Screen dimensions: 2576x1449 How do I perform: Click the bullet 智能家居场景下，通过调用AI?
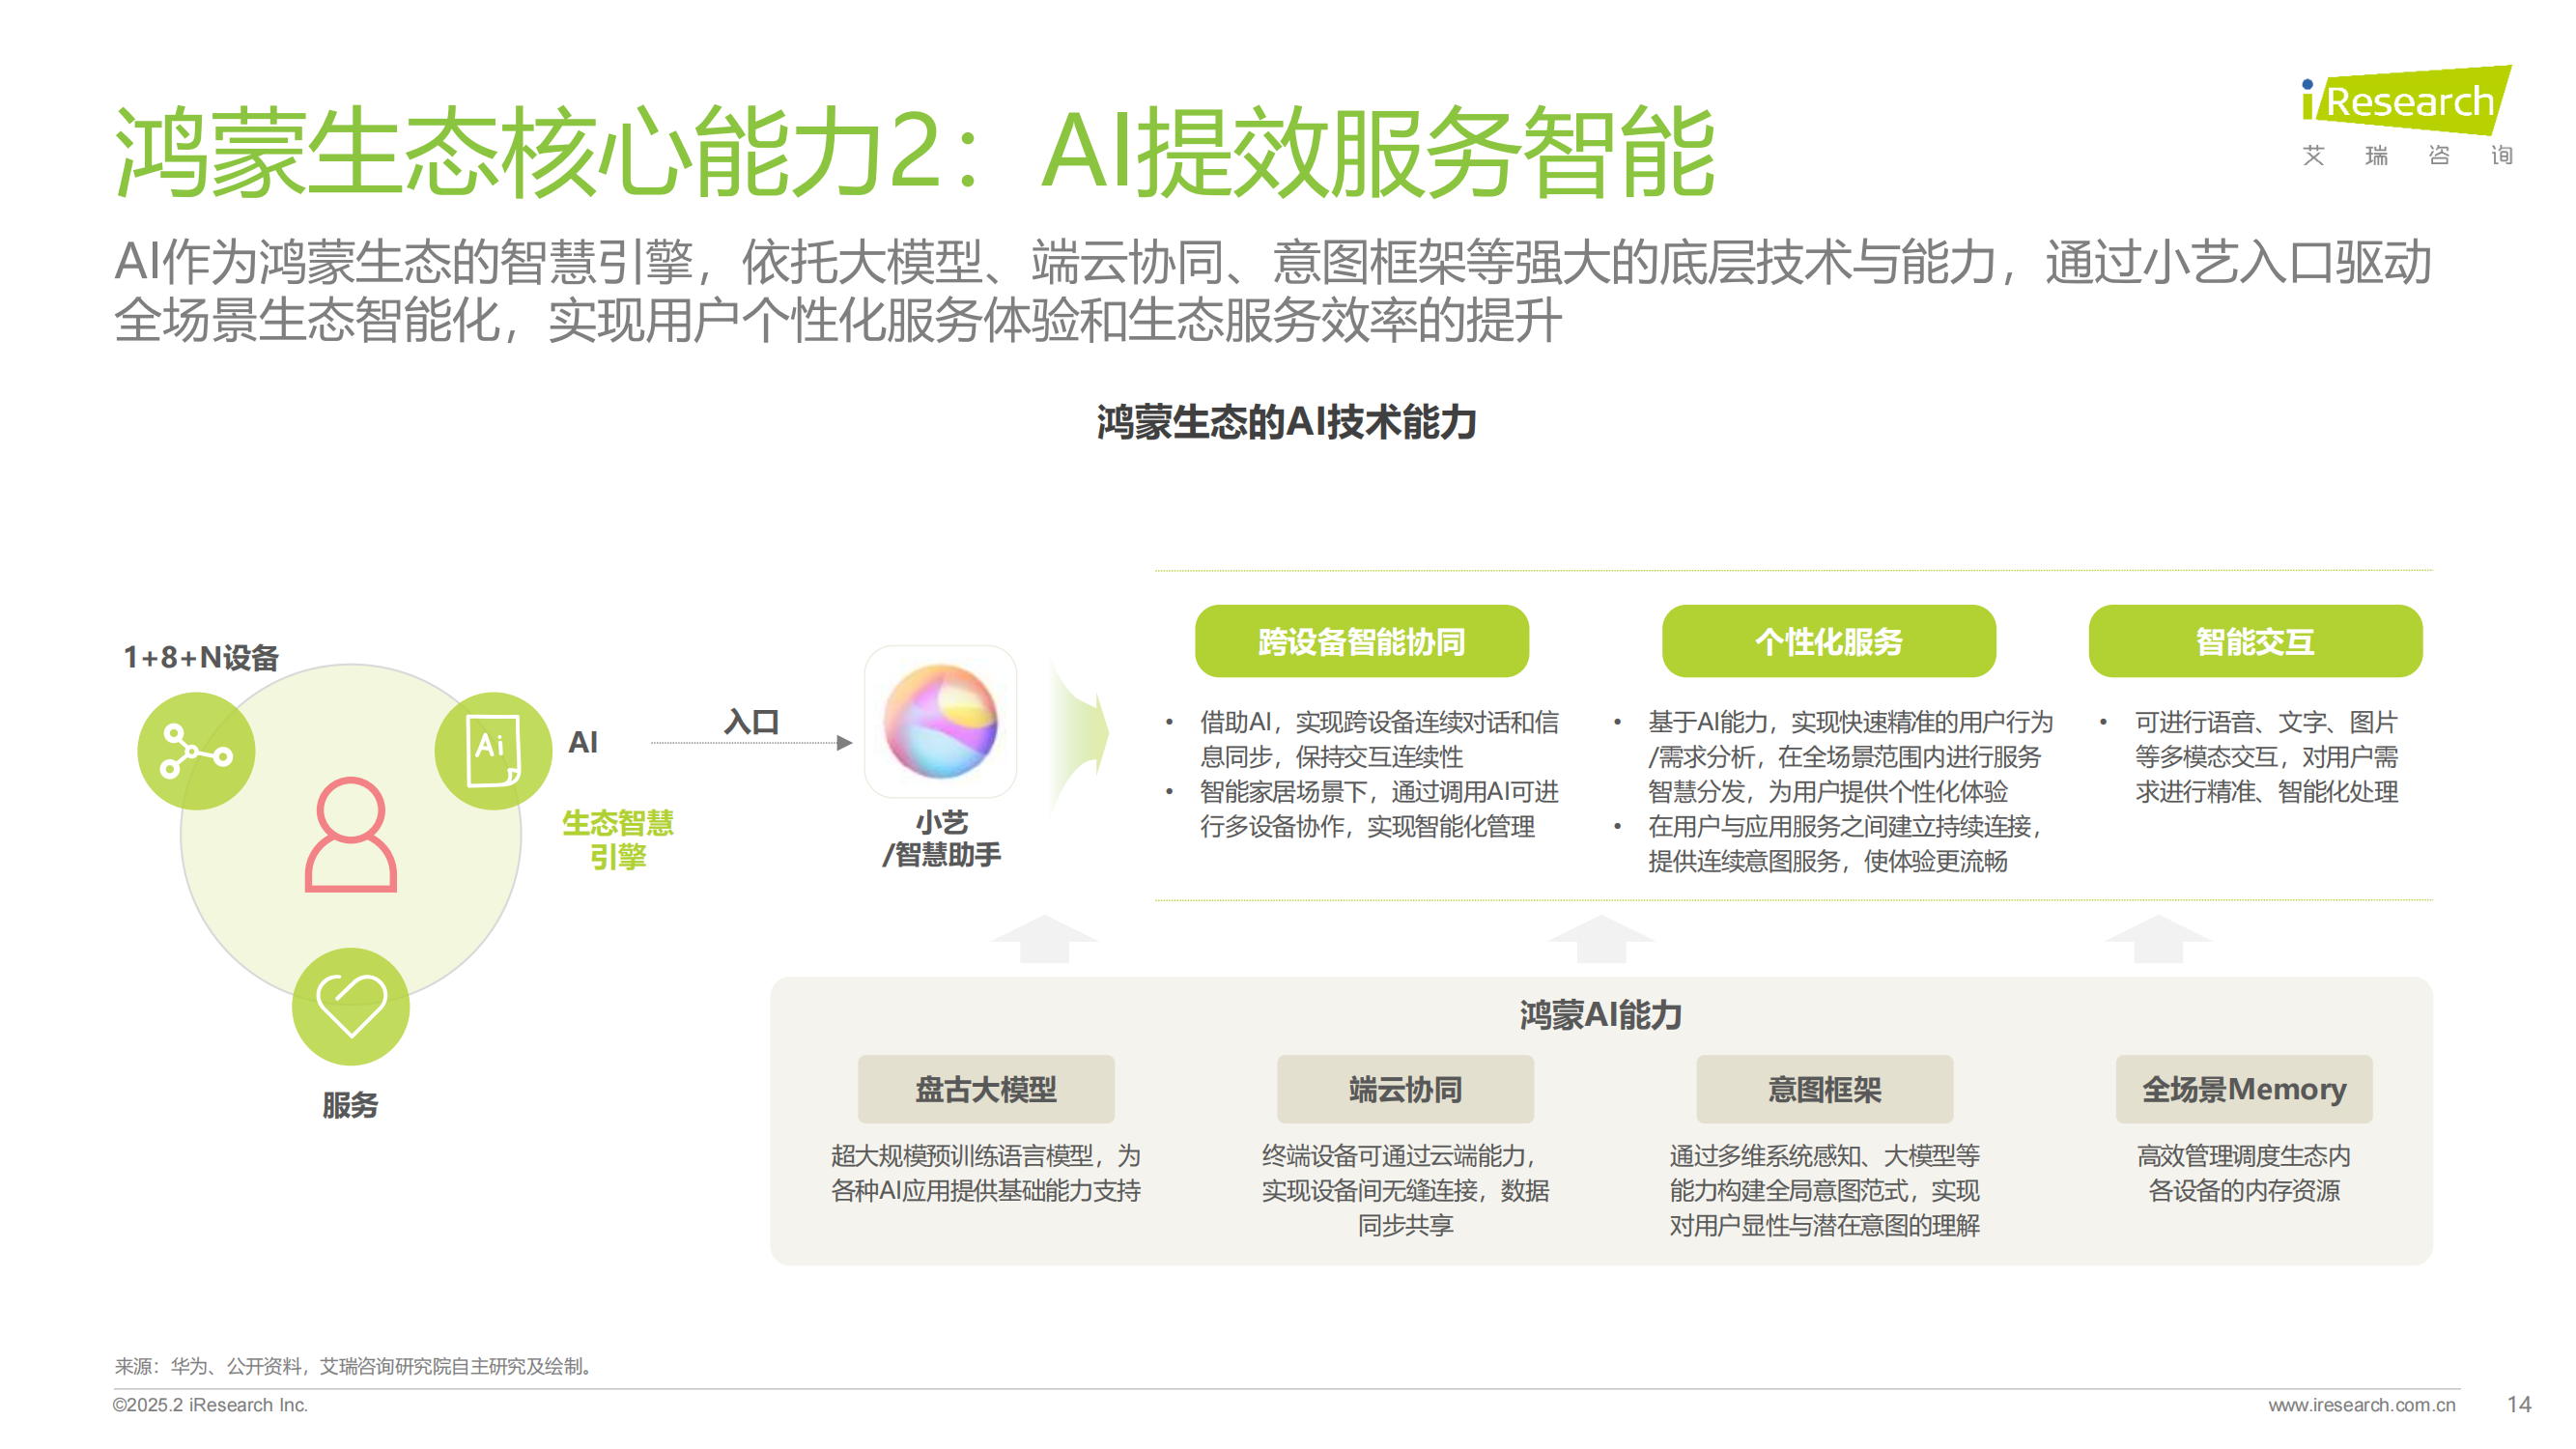click(x=1379, y=809)
